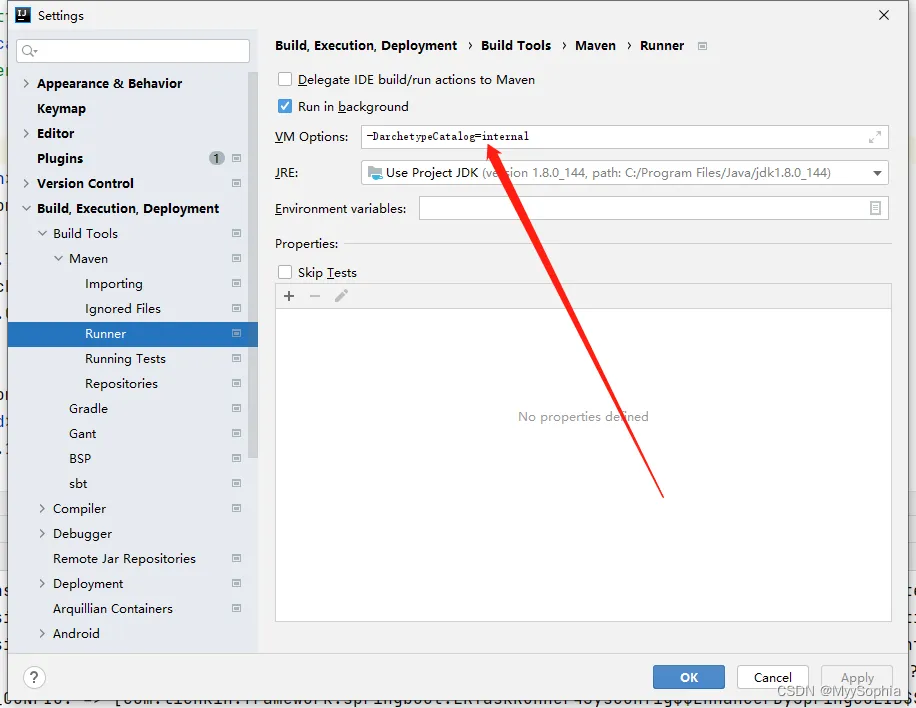The height and width of the screenshot is (708, 916).
Task: Open Arquillian Containers page
Action: click(x=113, y=609)
